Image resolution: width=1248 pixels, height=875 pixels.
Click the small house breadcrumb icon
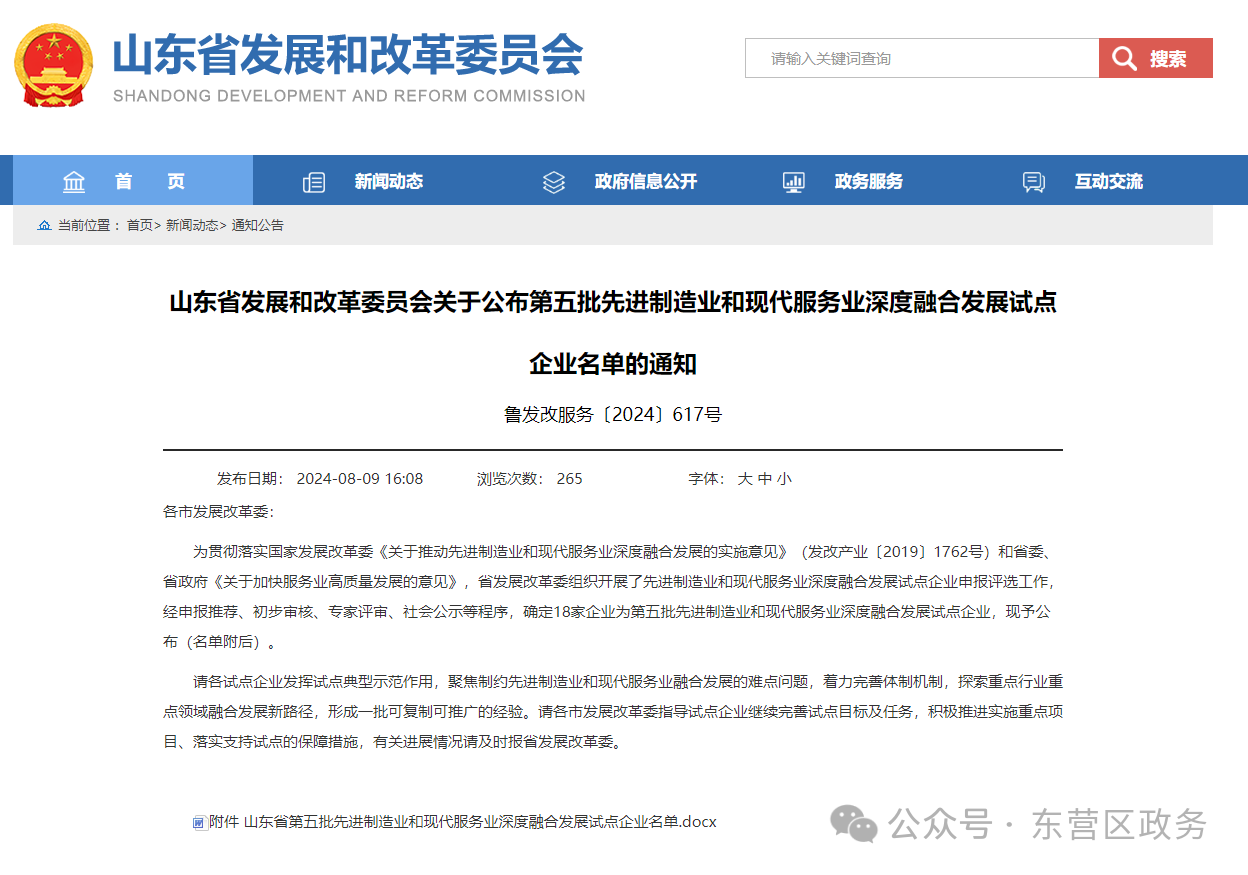coord(44,226)
